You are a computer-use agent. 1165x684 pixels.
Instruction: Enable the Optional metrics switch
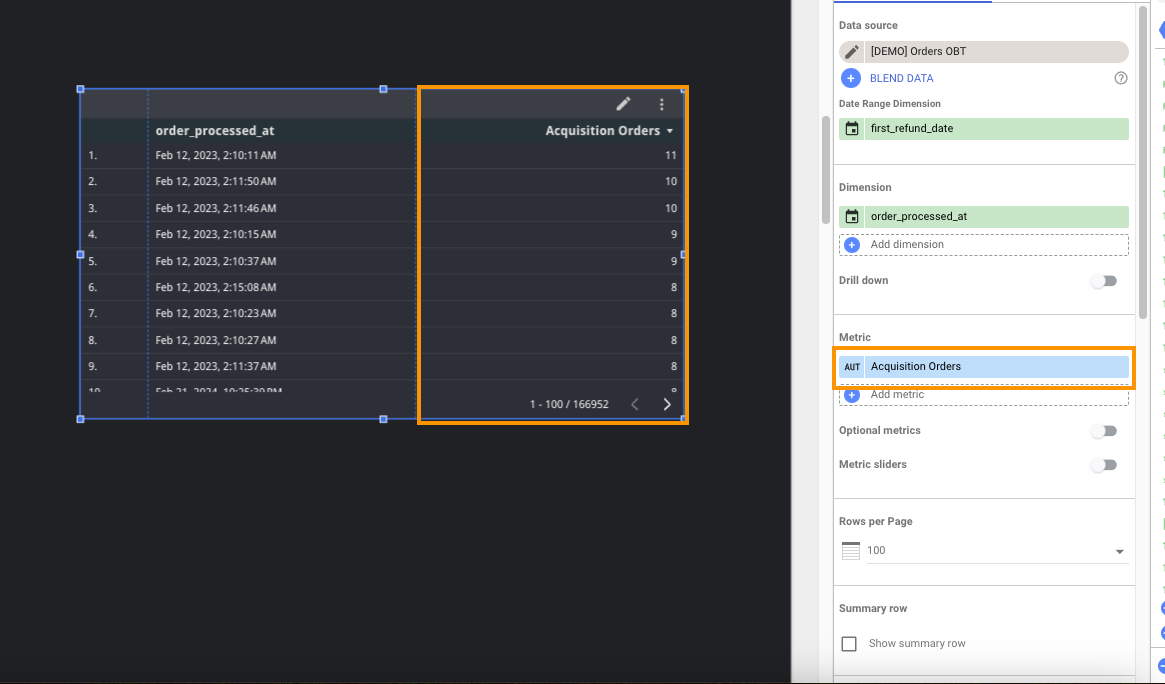click(x=1103, y=431)
